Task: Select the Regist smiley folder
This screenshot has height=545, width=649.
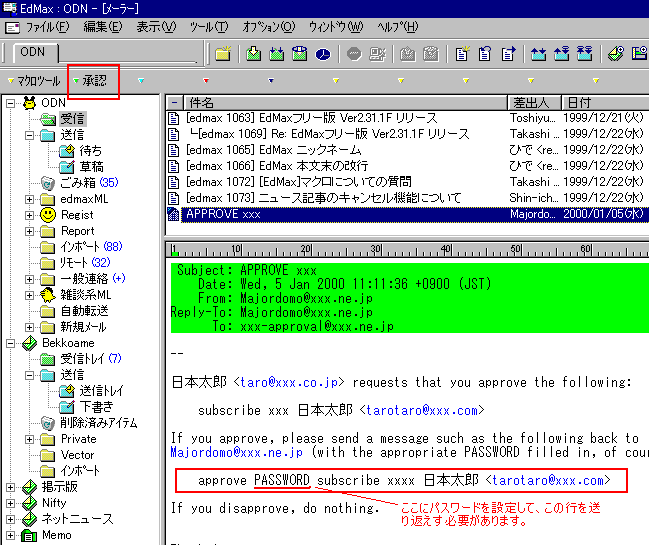Action: (77, 215)
